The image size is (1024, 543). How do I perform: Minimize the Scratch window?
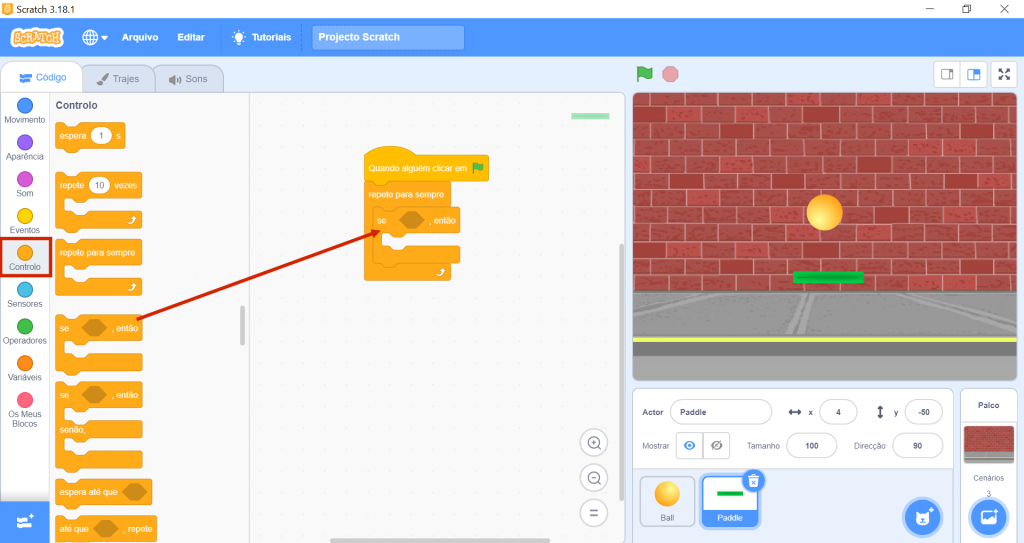[929, 9]
